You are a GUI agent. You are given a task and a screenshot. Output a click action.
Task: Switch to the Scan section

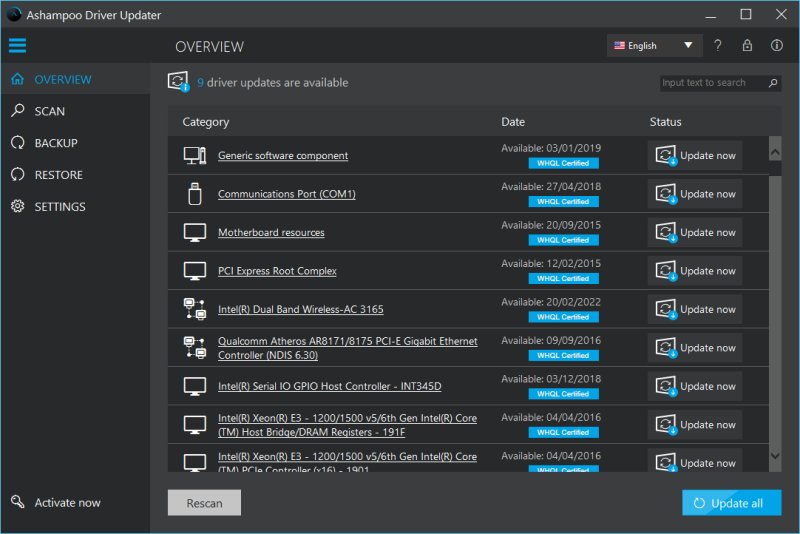(x=49, y=111)
